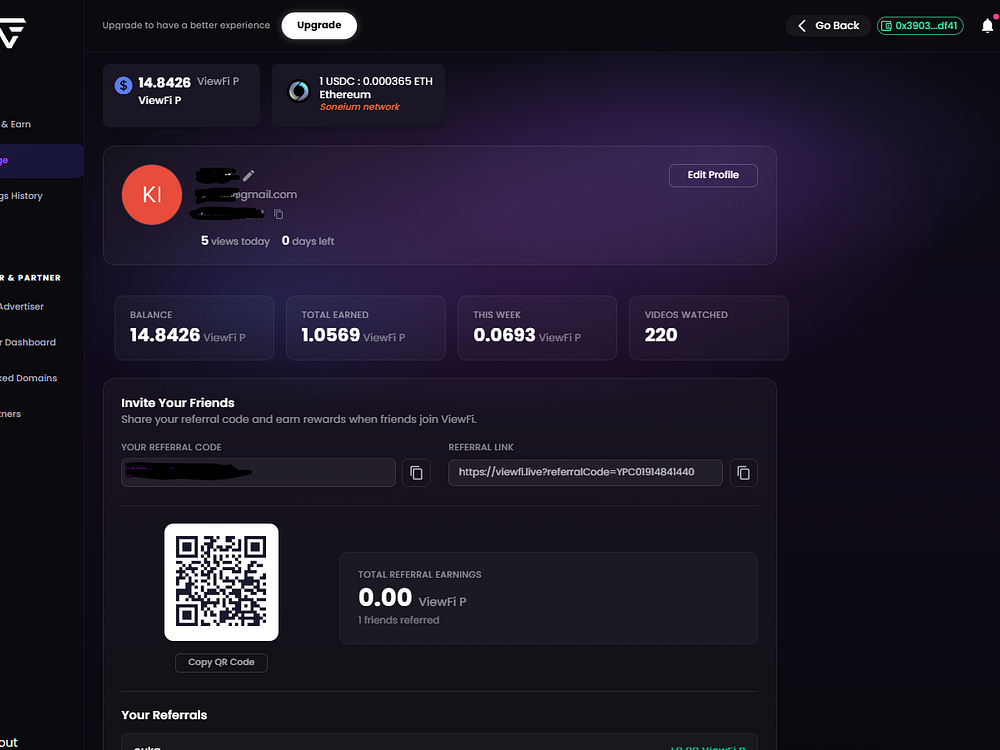Select the highlighted purple sidebar item
The width and height of the screenshot is (1000, 750).
coord(41,161)
